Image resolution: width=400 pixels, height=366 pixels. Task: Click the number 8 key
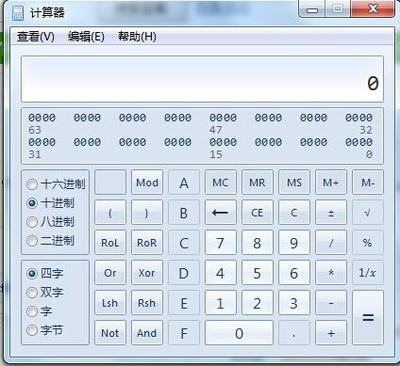pos(257,243)
